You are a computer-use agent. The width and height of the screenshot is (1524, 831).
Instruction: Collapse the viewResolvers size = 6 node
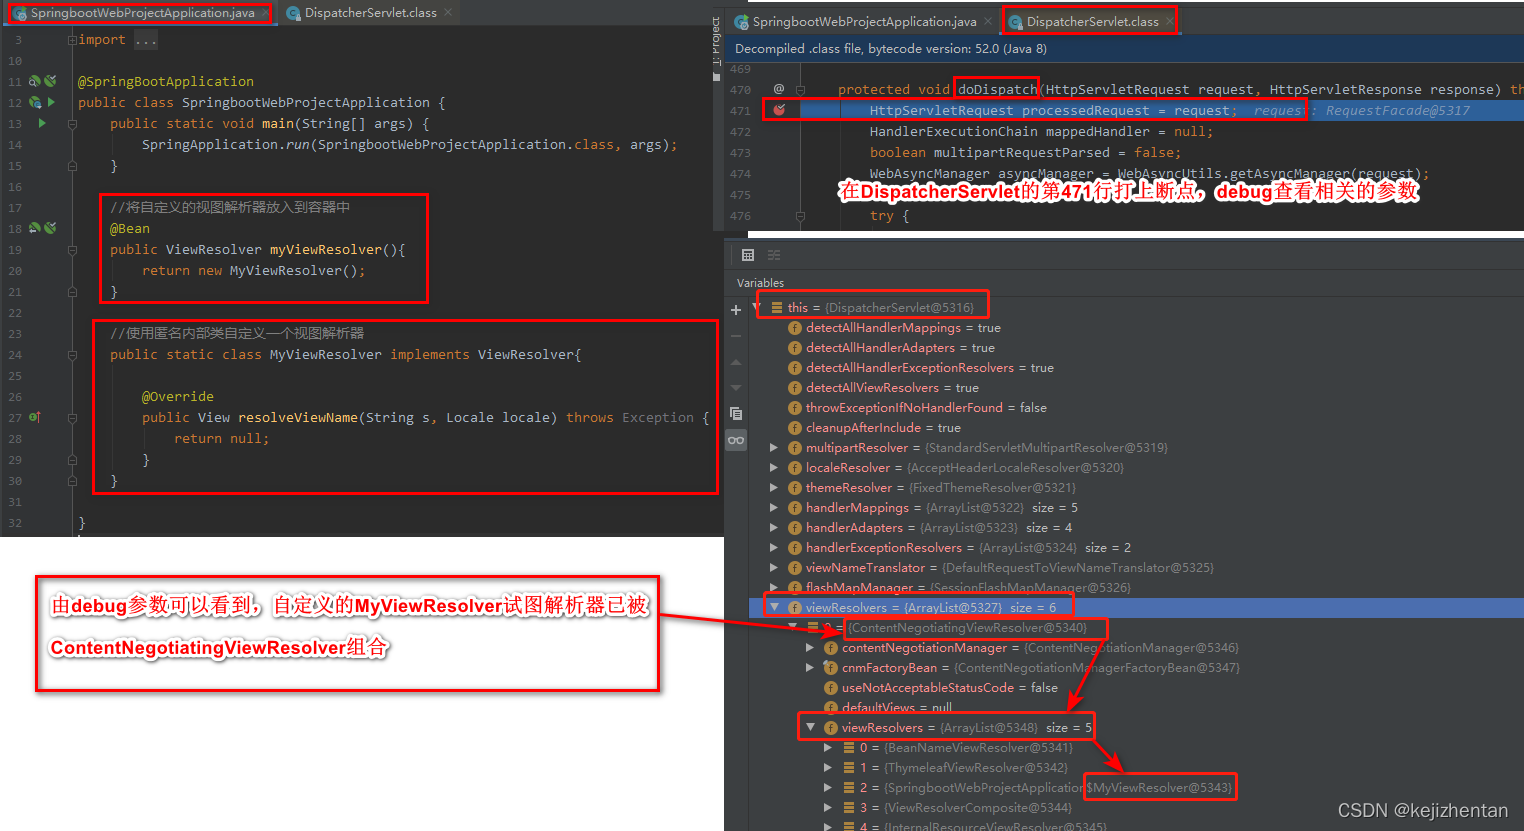click(x=774, y=607)
